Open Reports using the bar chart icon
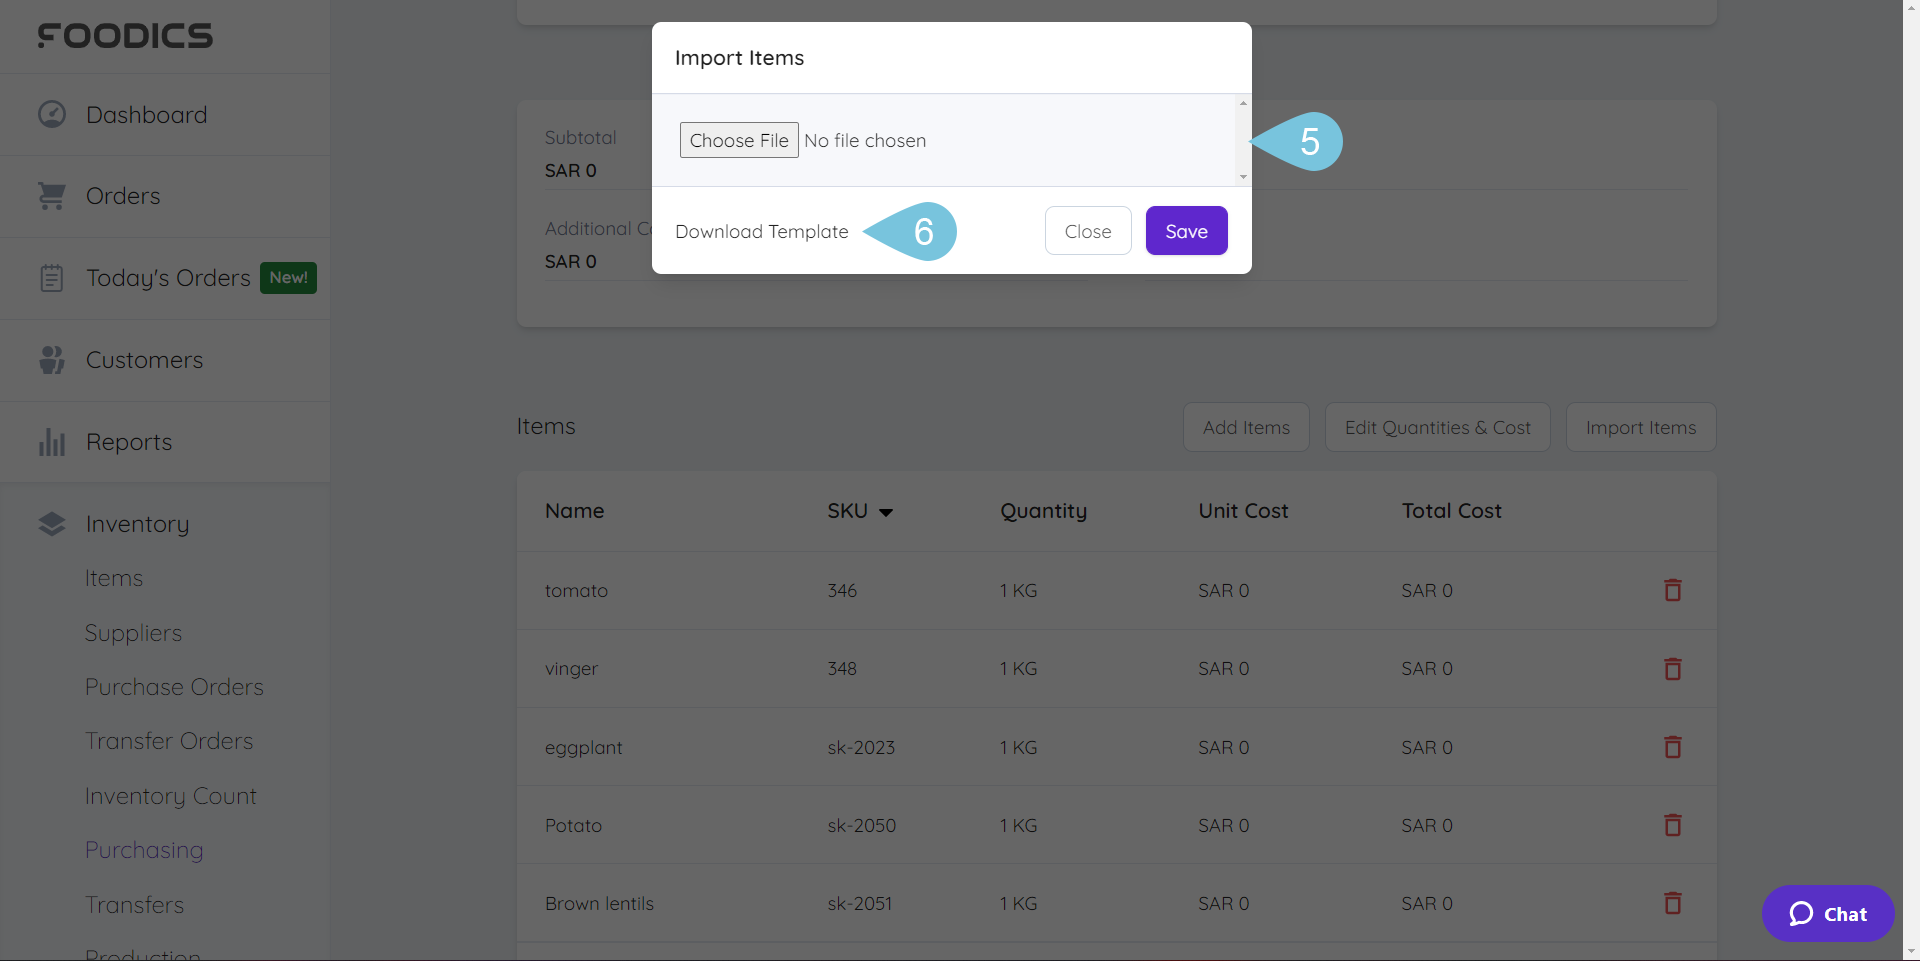 [51, 441]
